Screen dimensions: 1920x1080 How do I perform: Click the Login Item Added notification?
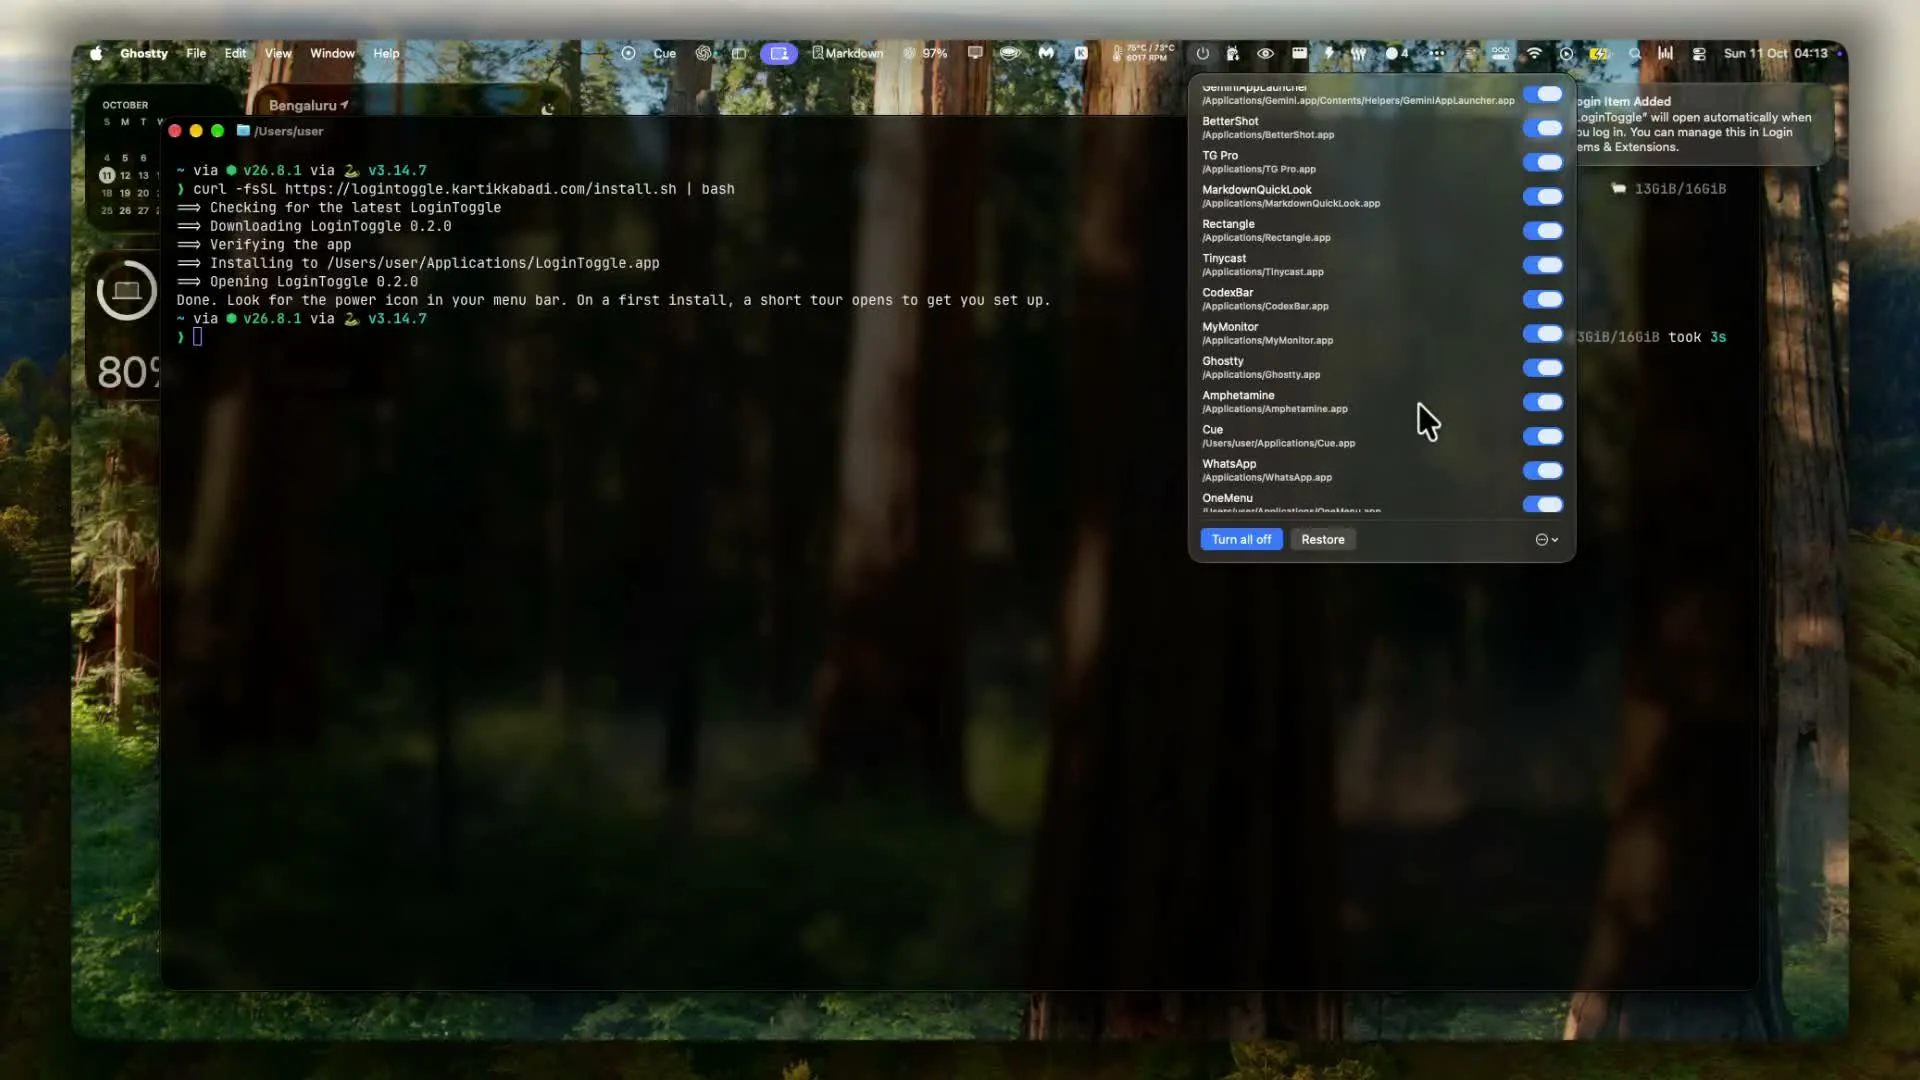(1703, 124)
